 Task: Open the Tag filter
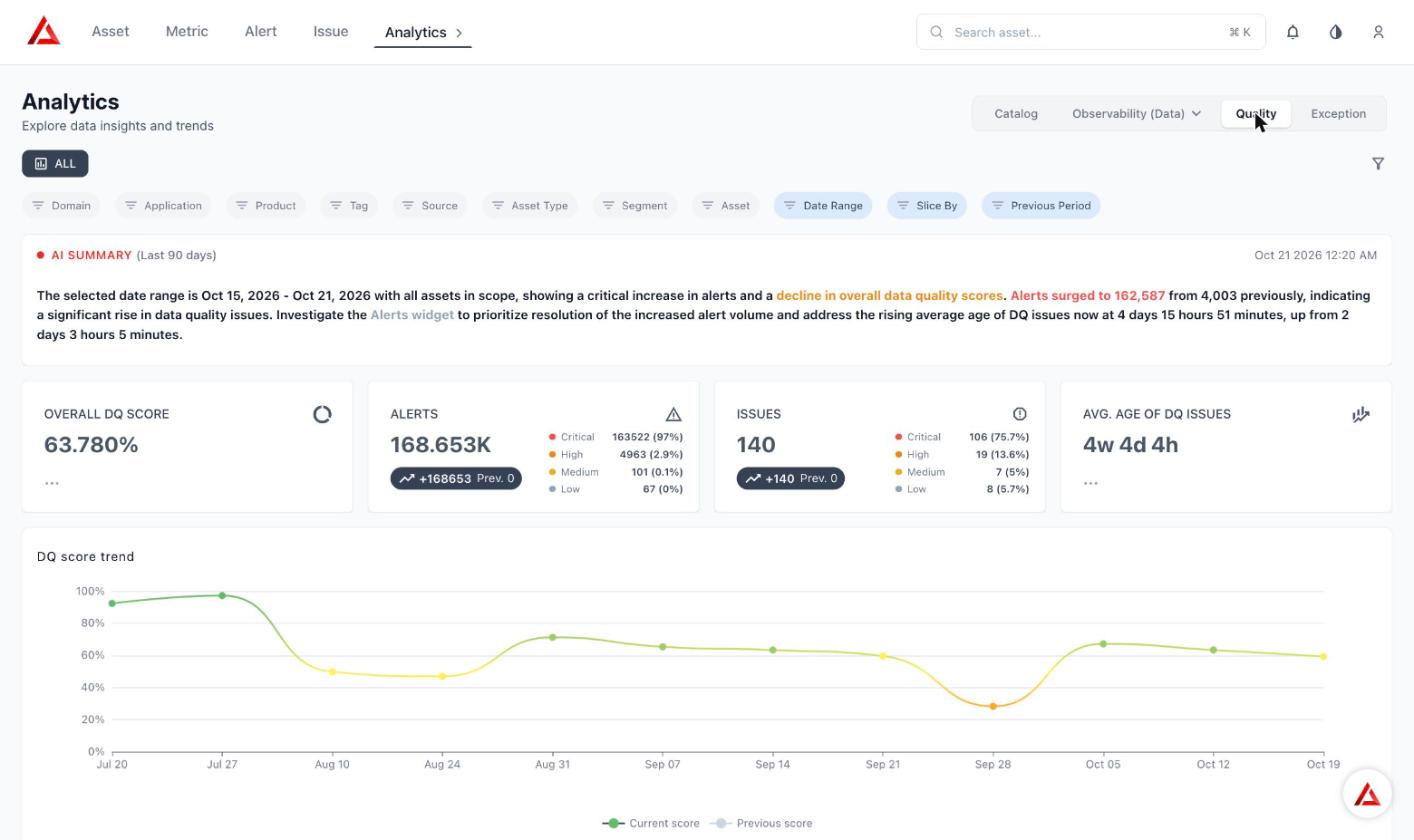click(349, 205)
